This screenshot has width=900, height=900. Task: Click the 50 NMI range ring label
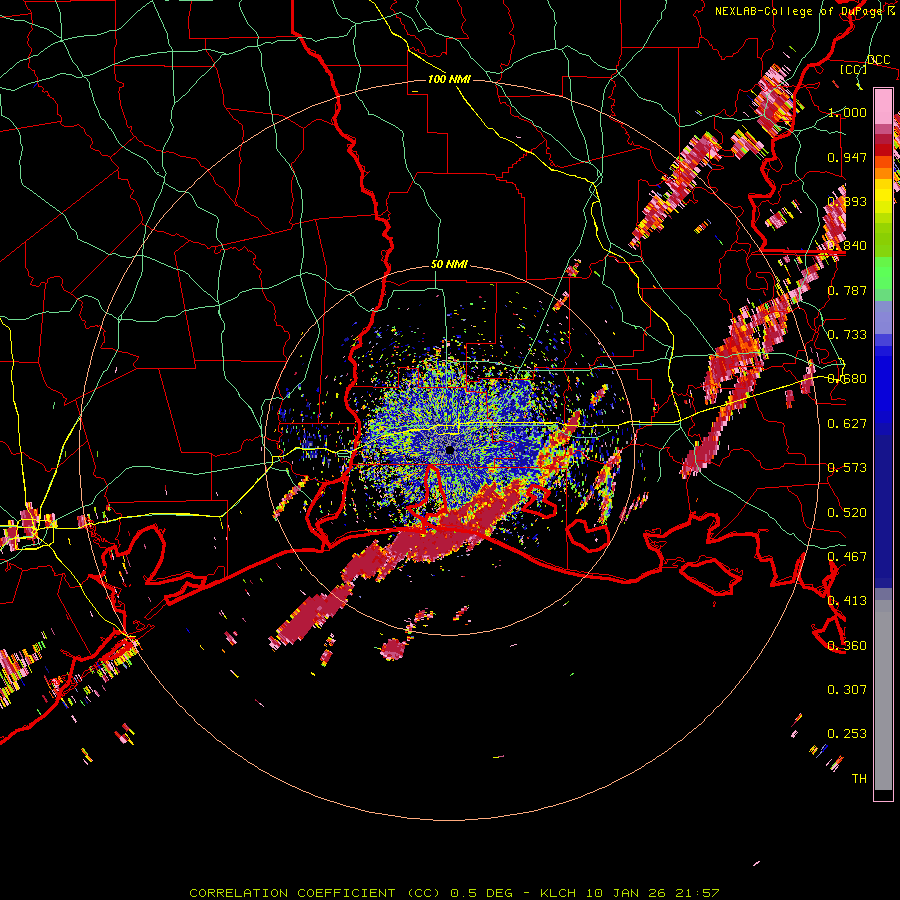[x=449, y=265]
